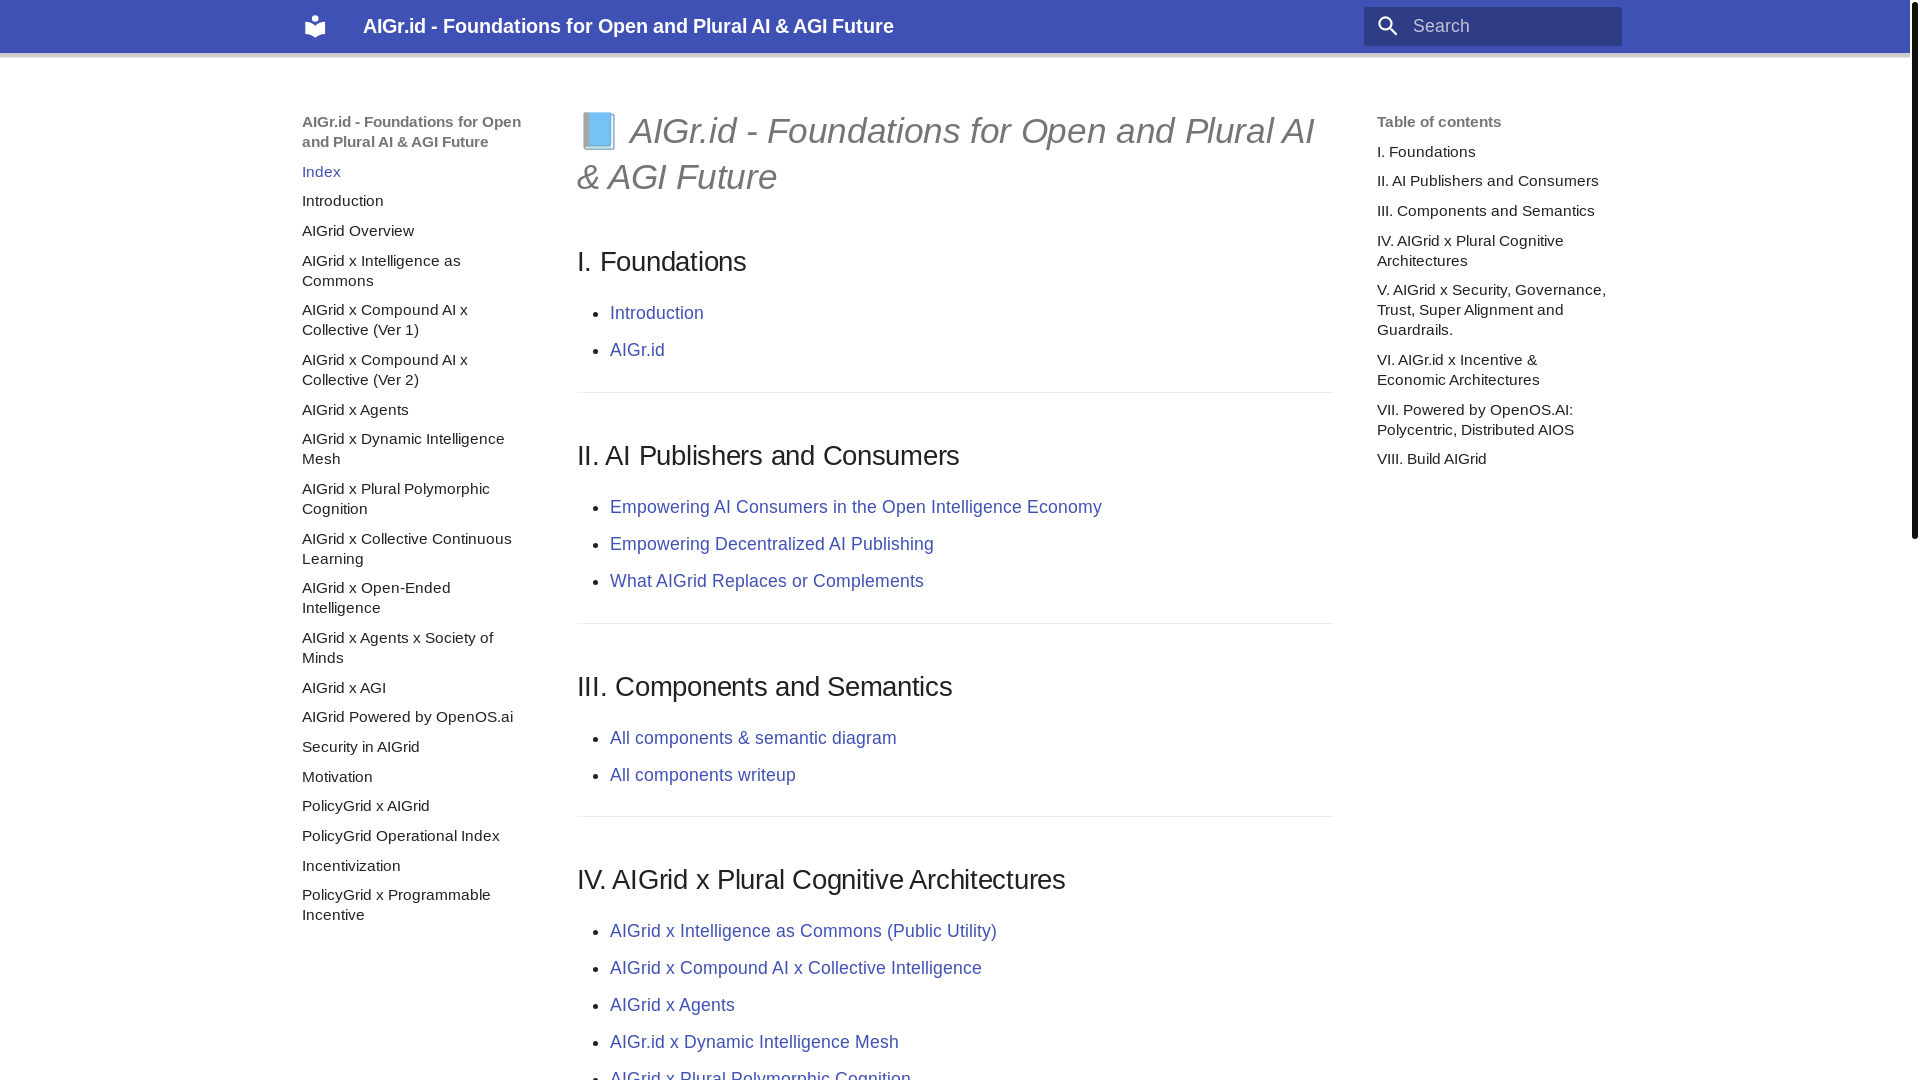Open Motivation sidebar entry
This screenshot has width=1920, height=1080.
click(x=337, y=777)
